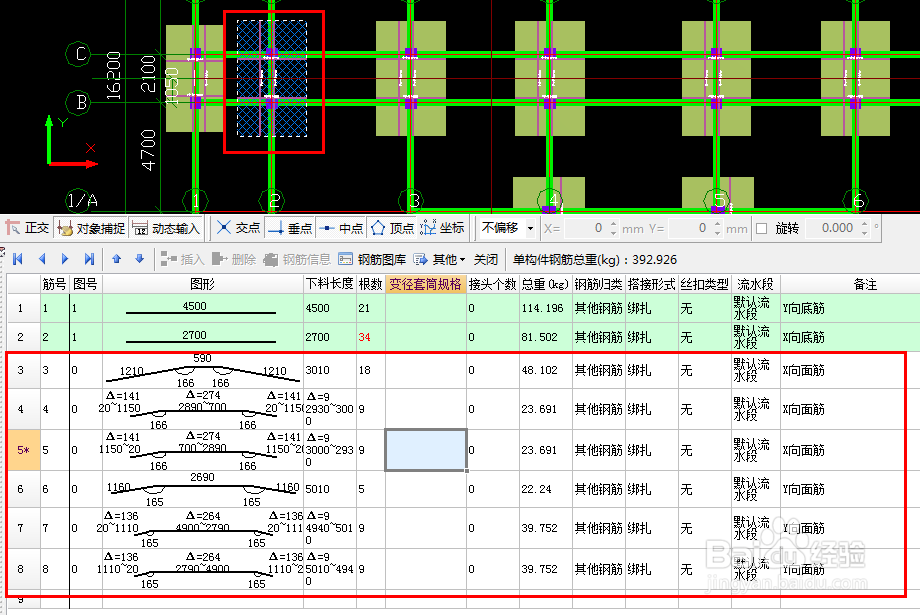
Task: Activate the 顶点 vertex snap tool
Action: pos(393,227)
